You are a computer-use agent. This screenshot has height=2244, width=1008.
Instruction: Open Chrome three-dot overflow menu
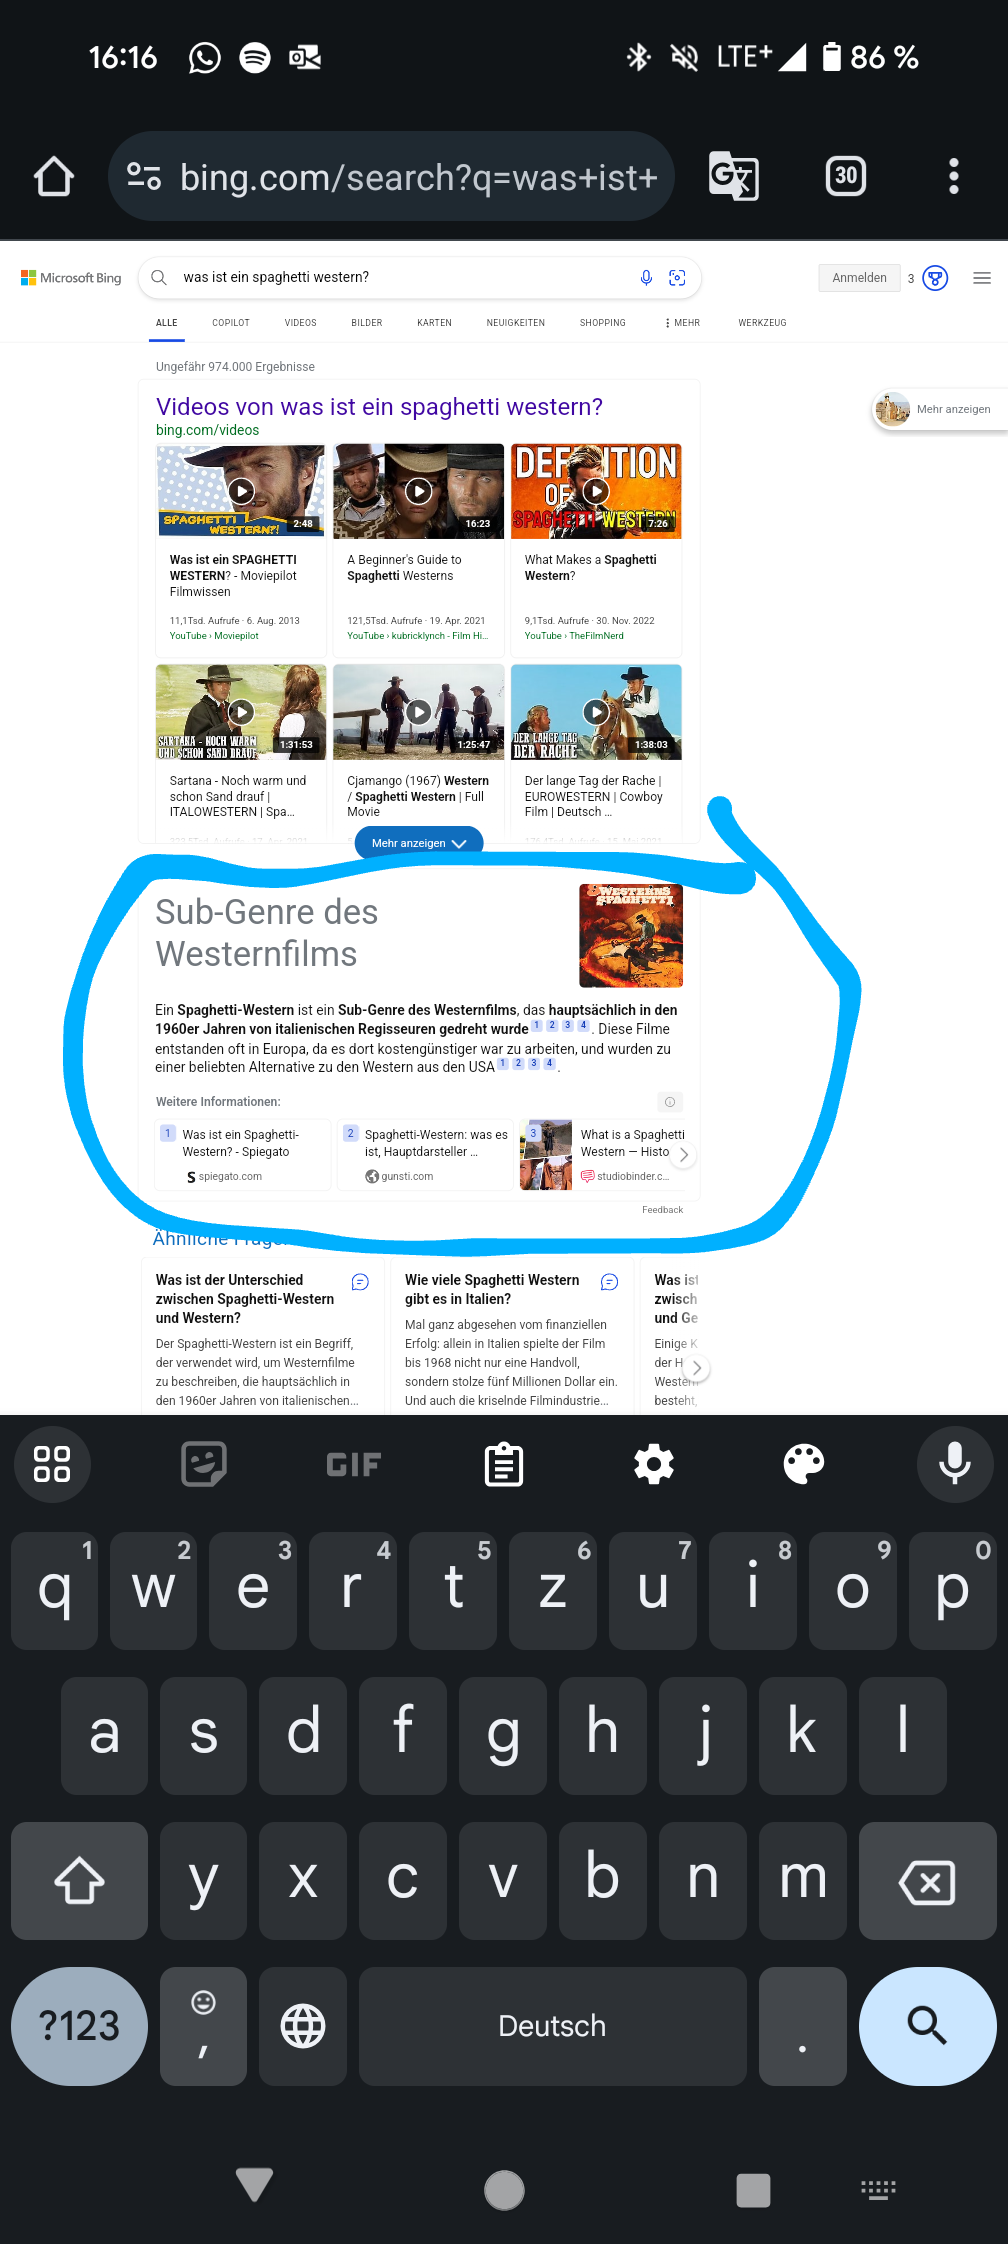point(954,176)
